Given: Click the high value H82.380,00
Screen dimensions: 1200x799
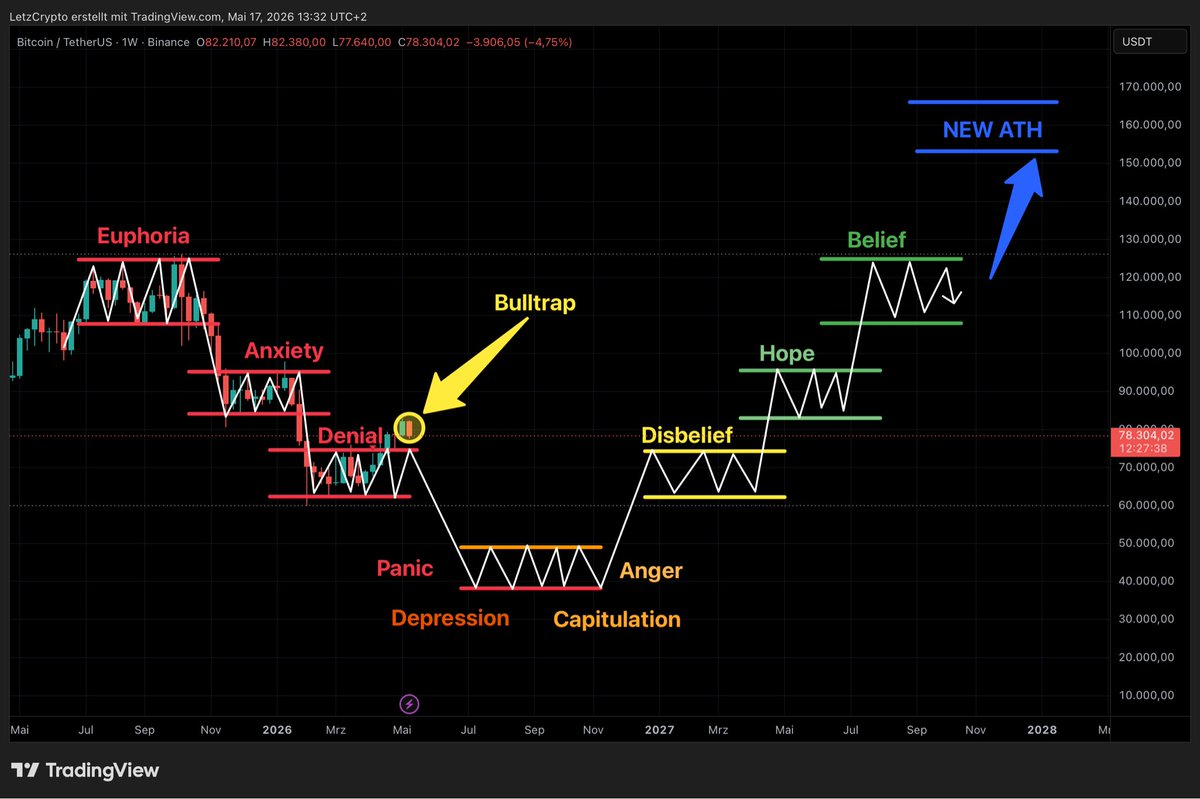Looking at the screenshot, I should [x=294, y=42].
